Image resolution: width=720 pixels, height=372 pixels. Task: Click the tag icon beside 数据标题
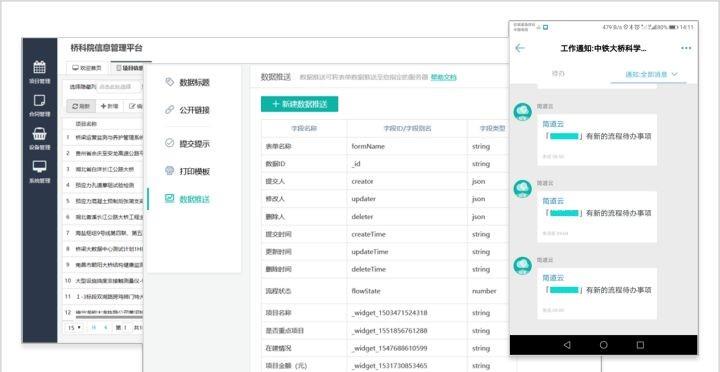[169, 82]
